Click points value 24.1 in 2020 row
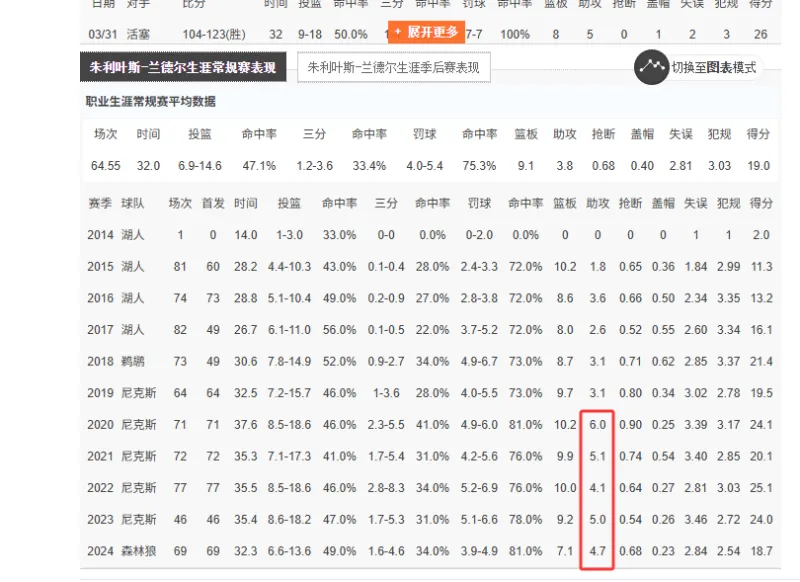 pyautogui.click(x=761, y=425)
